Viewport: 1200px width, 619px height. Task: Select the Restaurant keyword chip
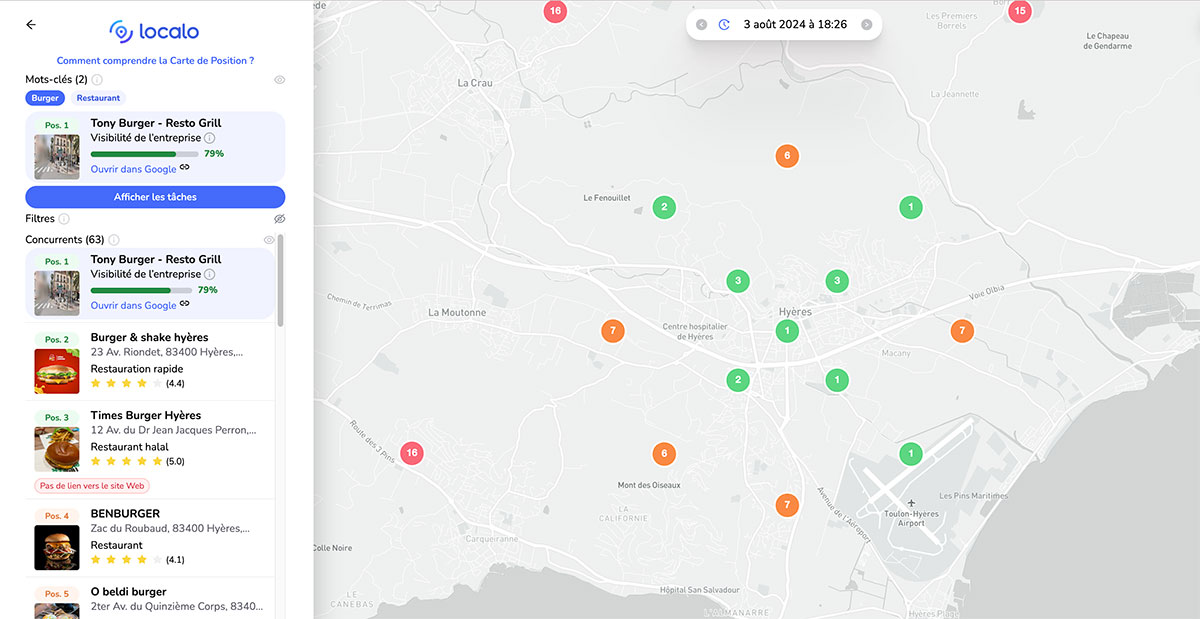98,98
